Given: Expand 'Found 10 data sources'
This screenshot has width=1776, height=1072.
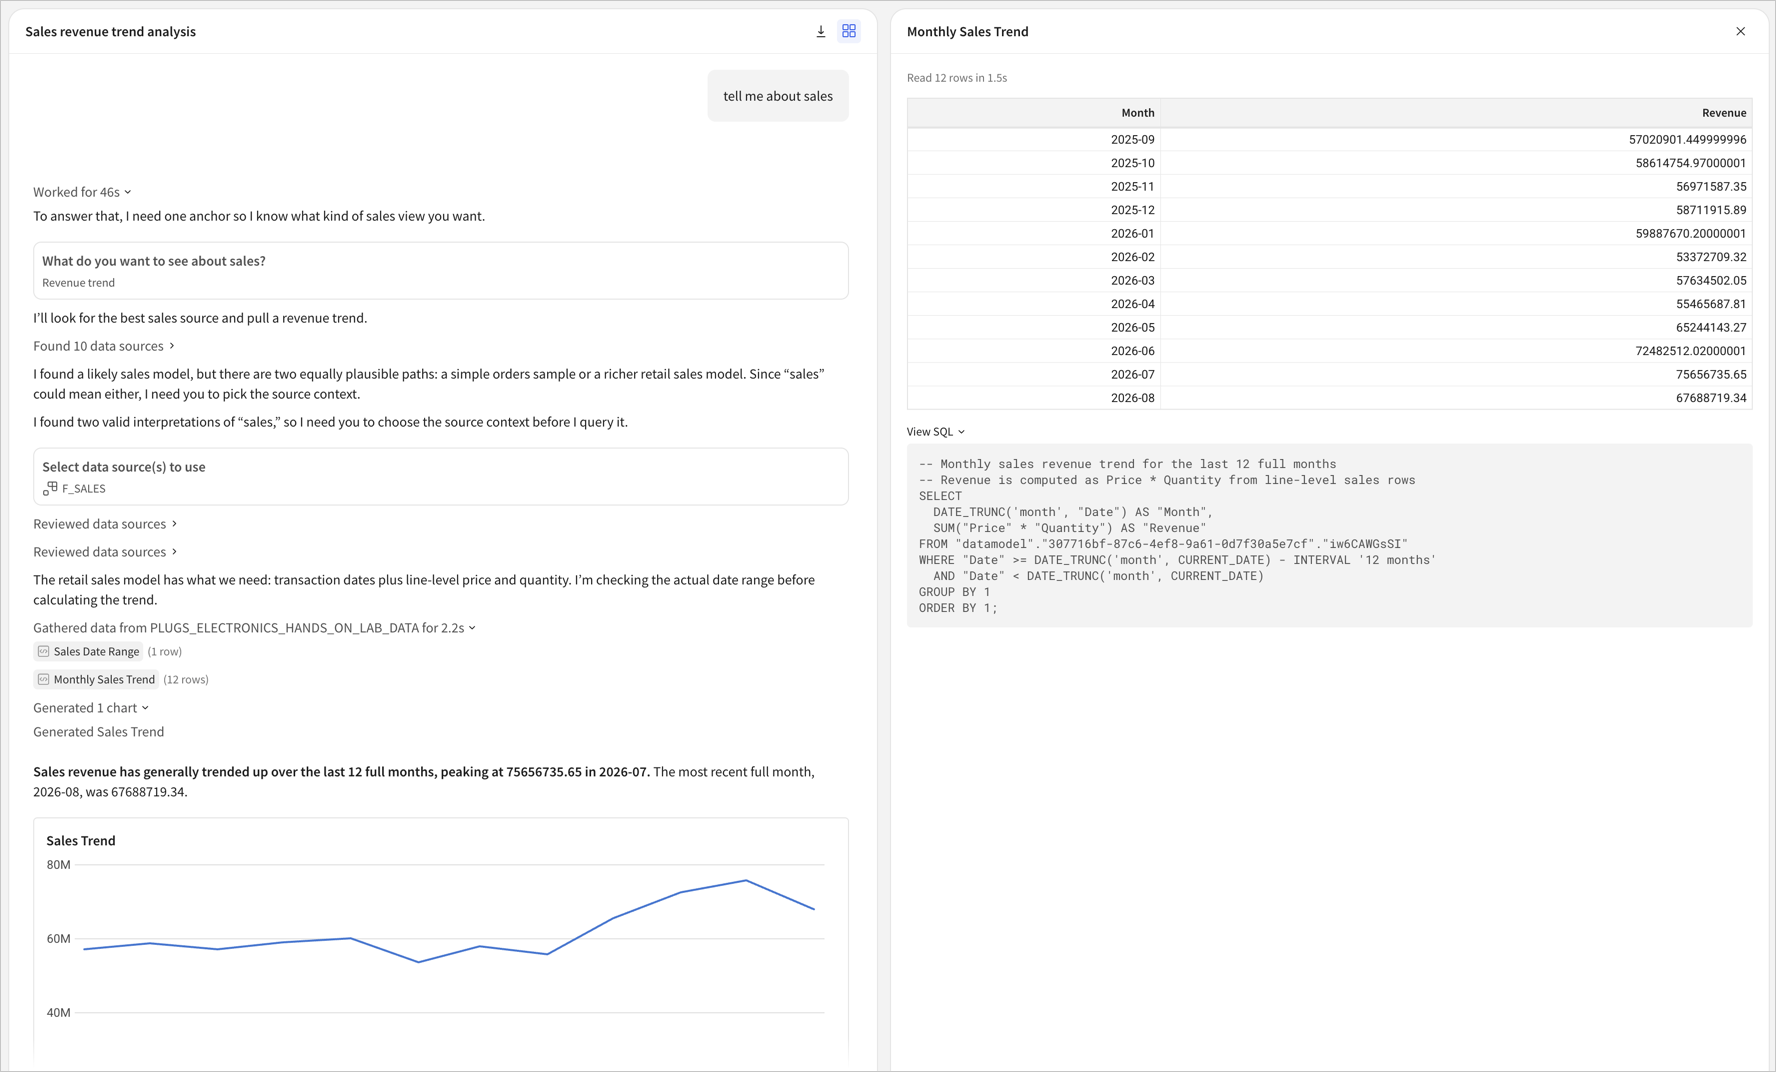Looking at the screenshot, I should 104,346.
